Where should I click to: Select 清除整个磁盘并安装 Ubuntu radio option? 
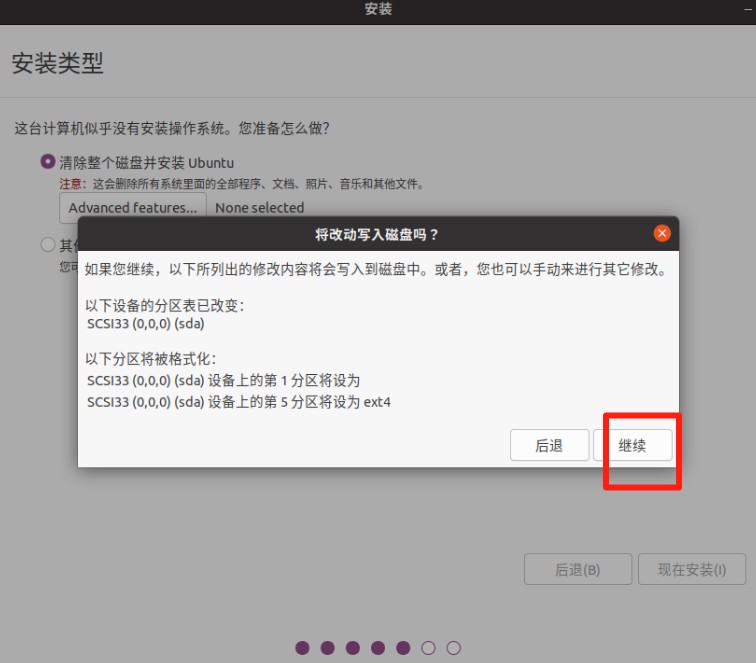click(48, 162)
